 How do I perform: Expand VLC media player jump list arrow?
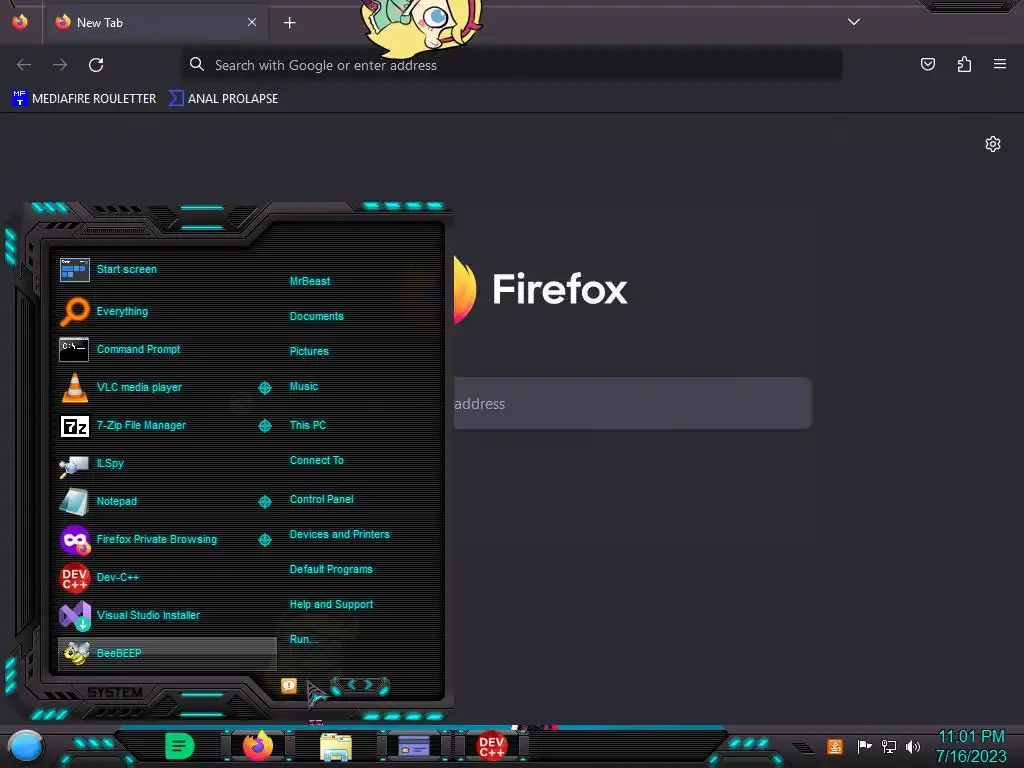[x=265, y=388]
